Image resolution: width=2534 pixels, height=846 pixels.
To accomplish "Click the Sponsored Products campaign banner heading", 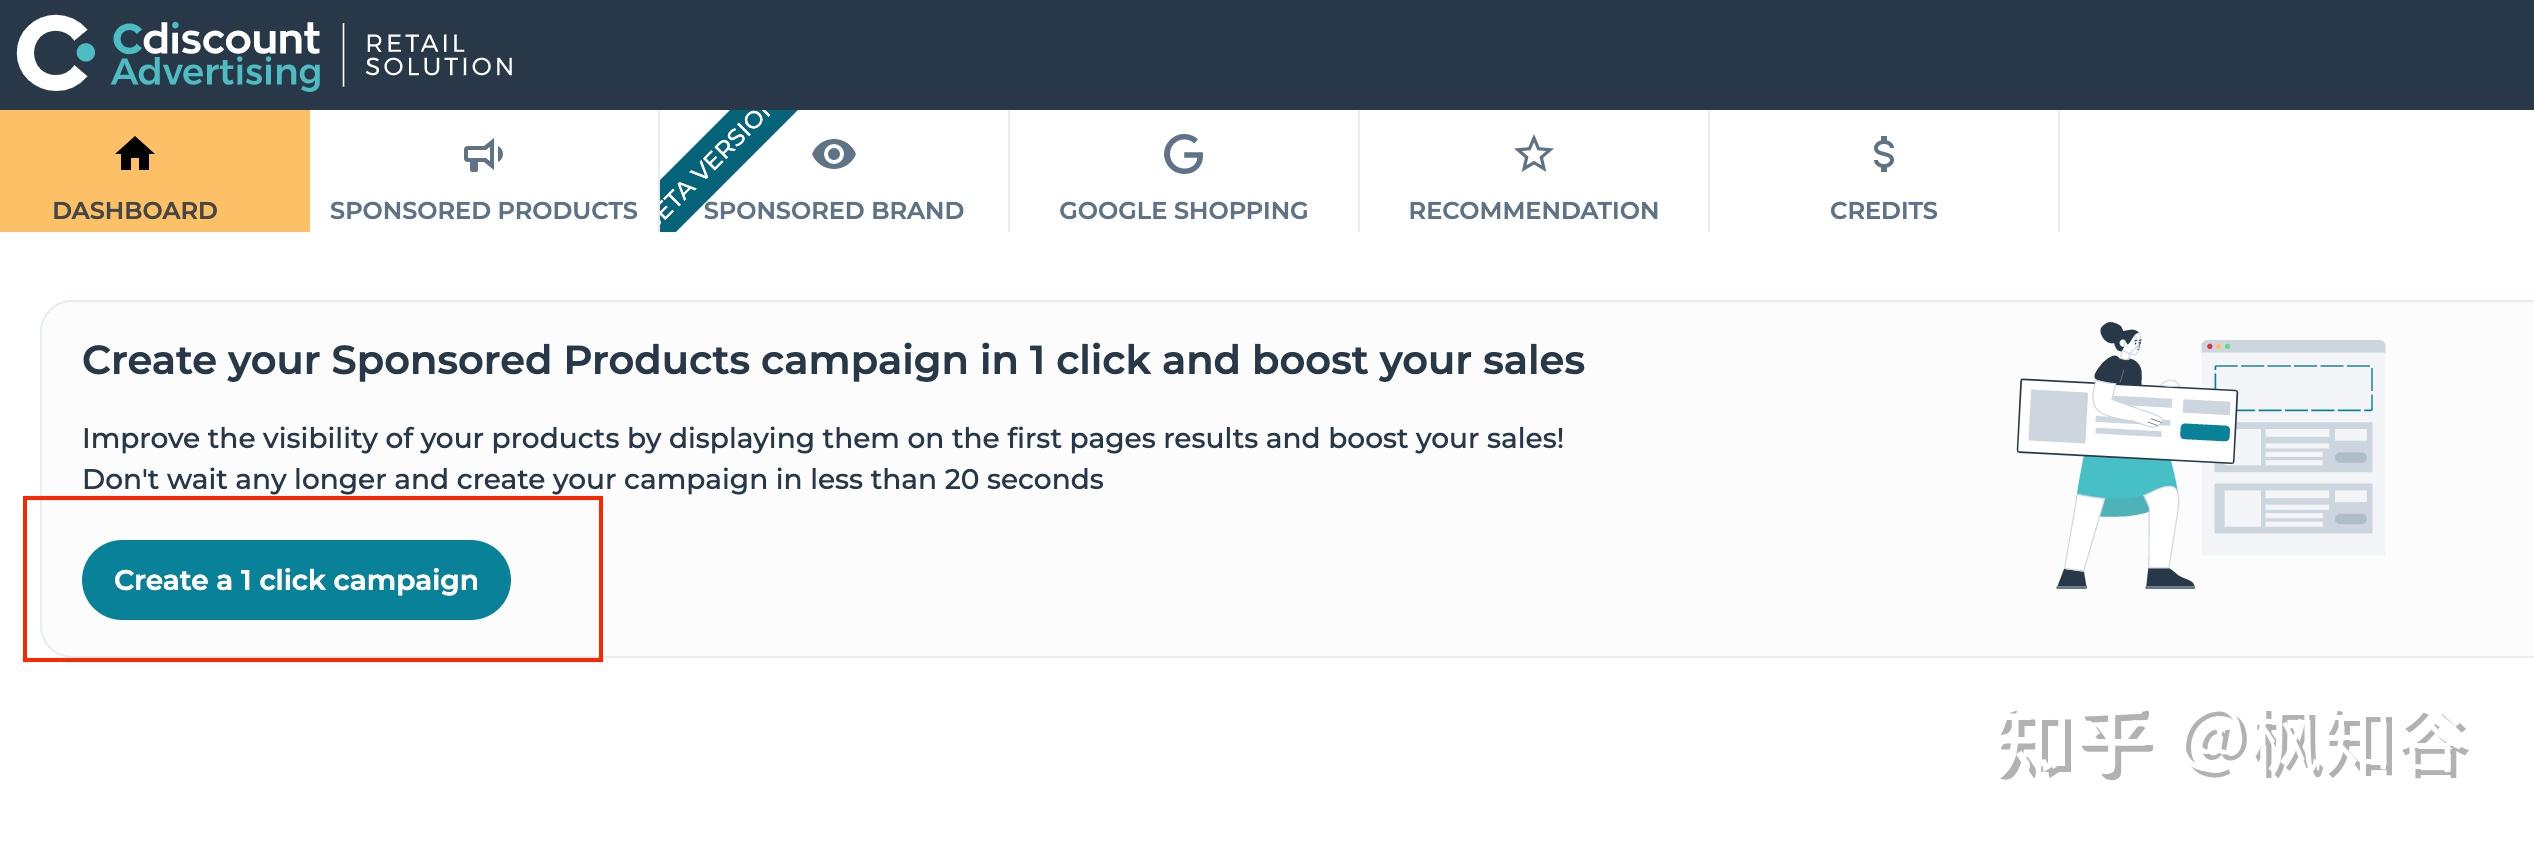I will (833, 360).
